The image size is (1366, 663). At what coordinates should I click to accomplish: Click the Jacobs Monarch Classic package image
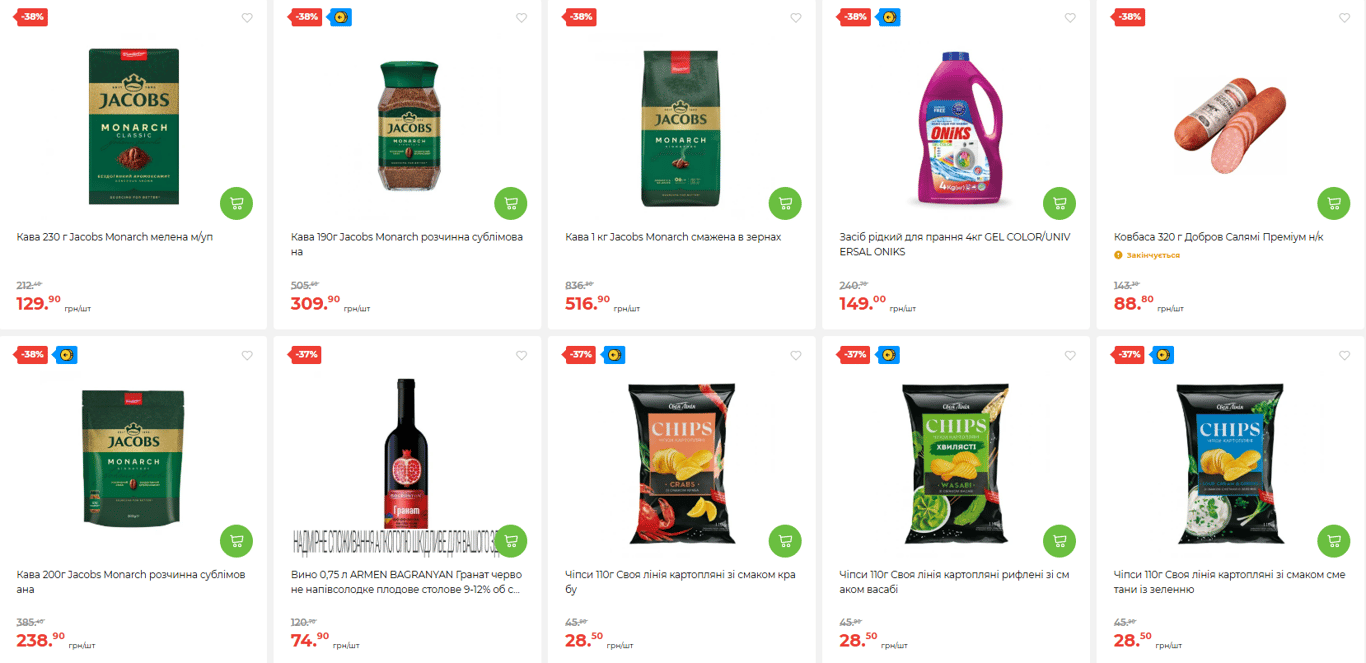pos(133,126)
